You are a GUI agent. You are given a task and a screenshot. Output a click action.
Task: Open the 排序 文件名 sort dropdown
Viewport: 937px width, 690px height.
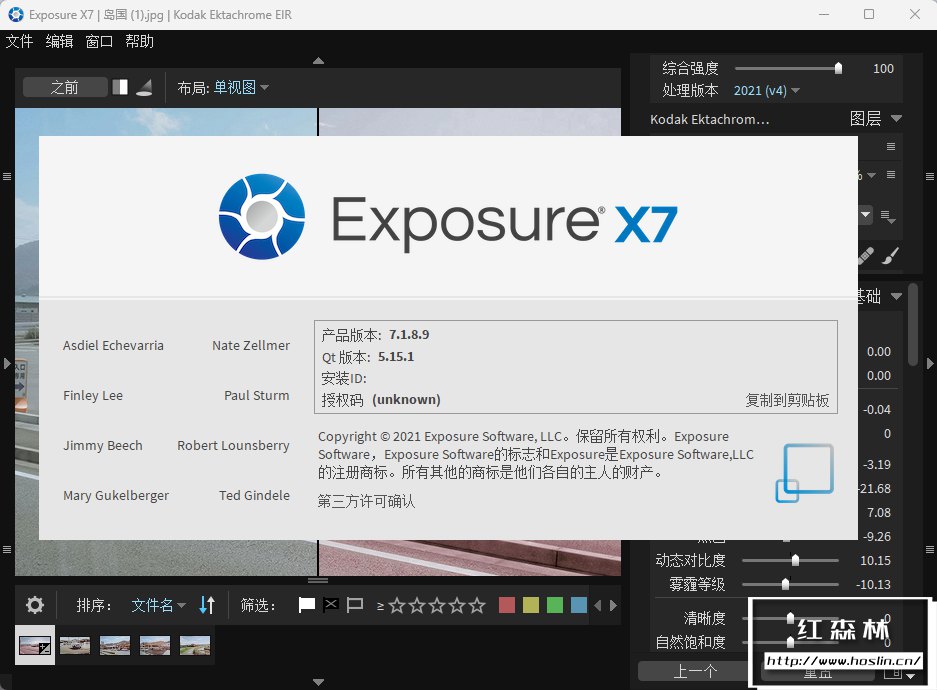pyautogui.click(x=158, y=605)
